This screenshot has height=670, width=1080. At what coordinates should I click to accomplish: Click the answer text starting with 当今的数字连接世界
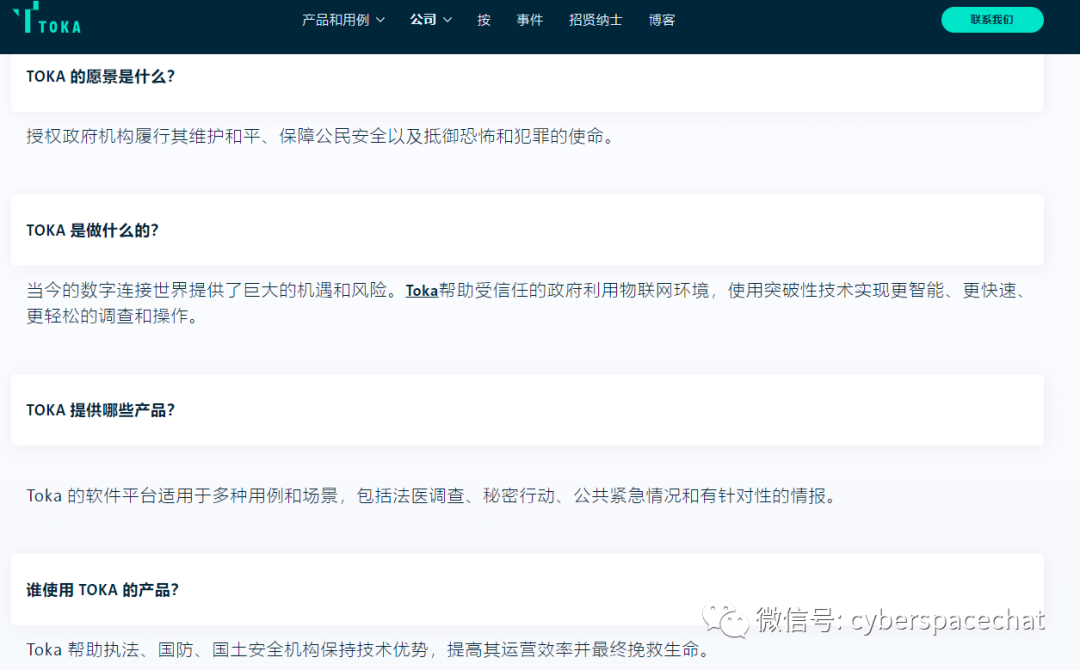[x=528, y=303]
